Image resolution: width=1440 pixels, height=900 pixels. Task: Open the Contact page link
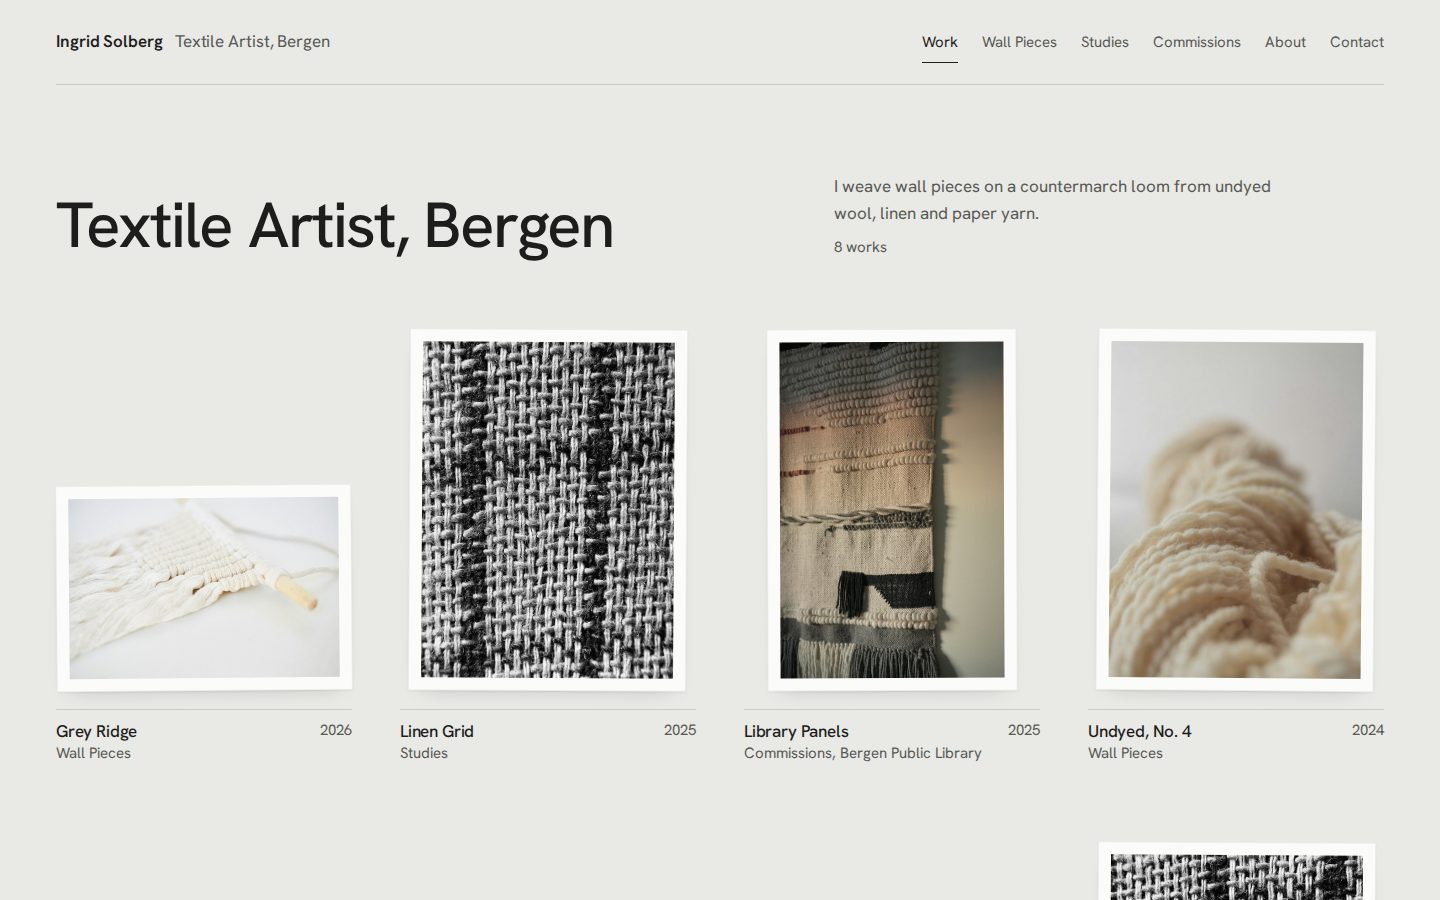click(x=1356, y=42)
